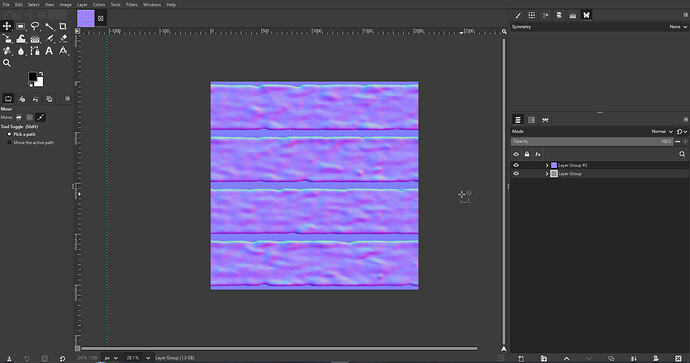The image size is (690, 363).
Task: Open the Windows menu
Action: click(x=152, y=4)
